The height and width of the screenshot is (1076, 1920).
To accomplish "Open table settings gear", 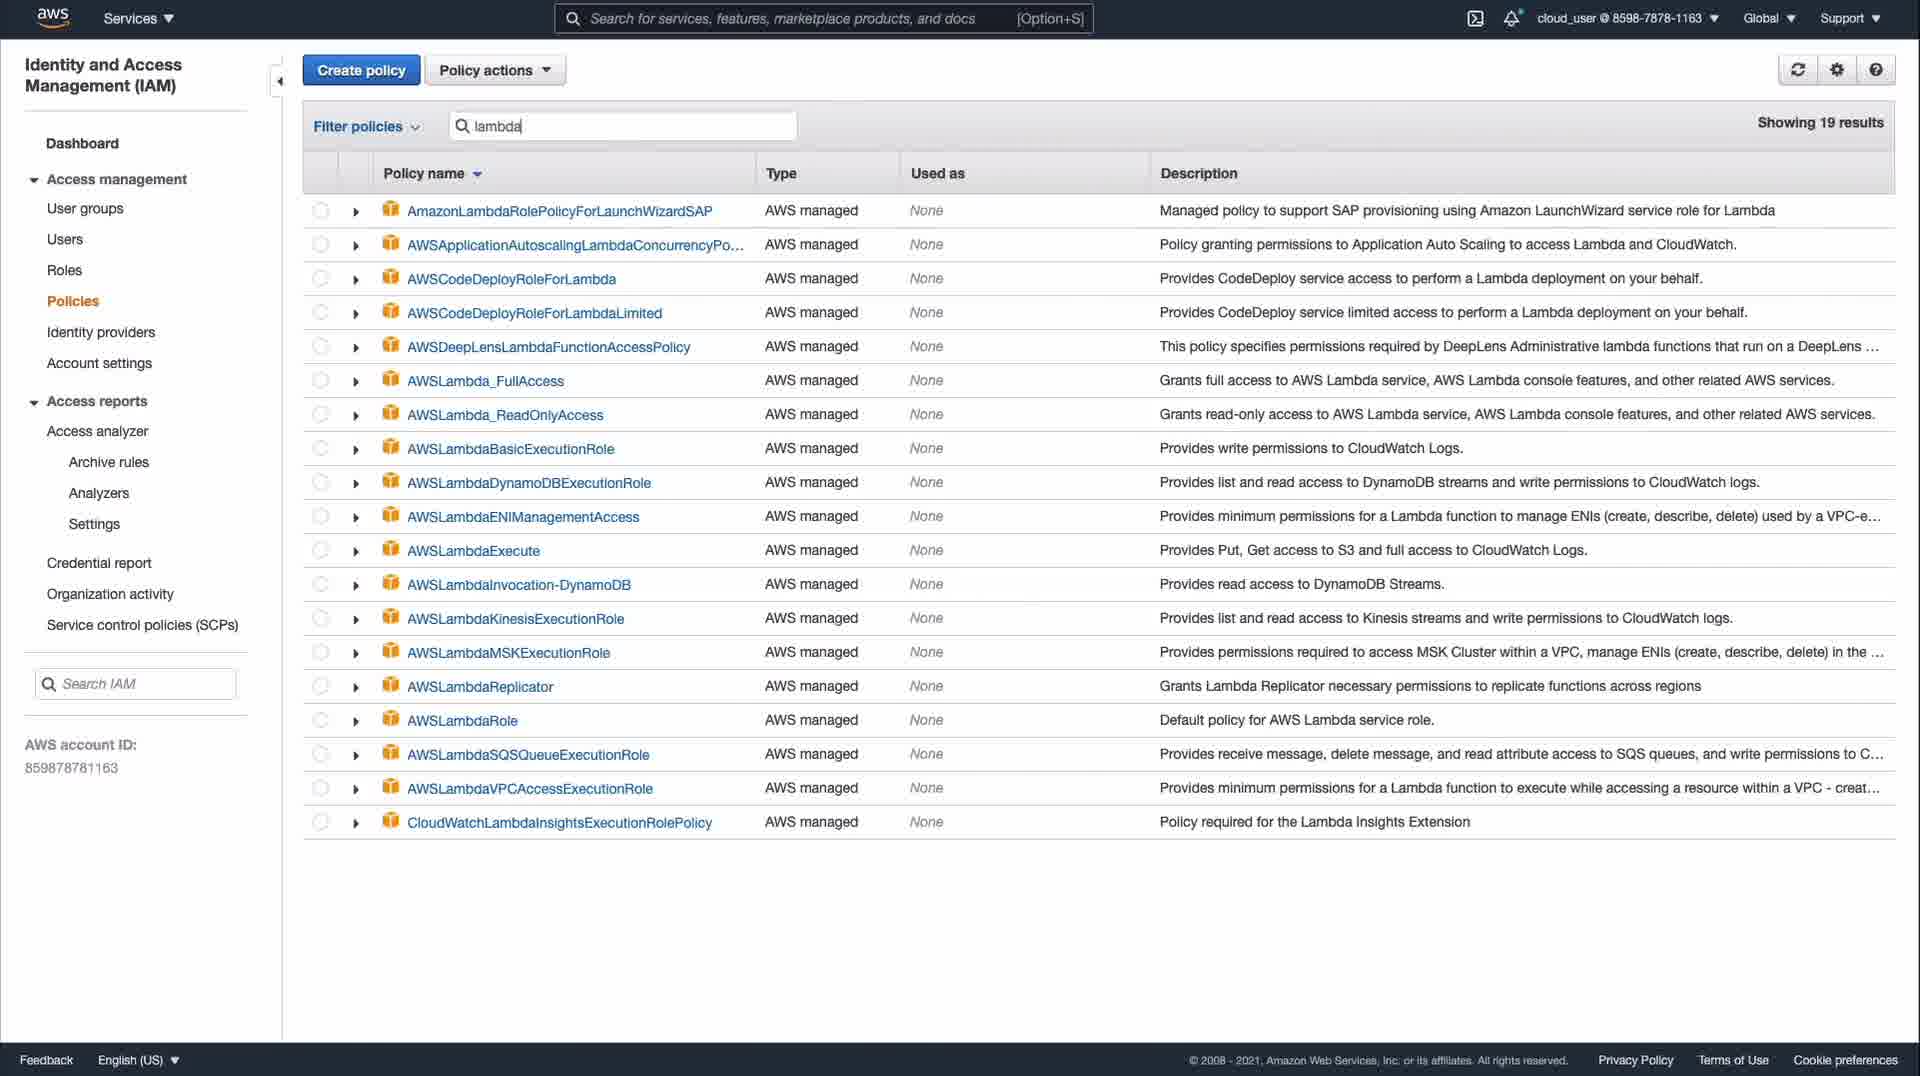I will point(1837,70).
